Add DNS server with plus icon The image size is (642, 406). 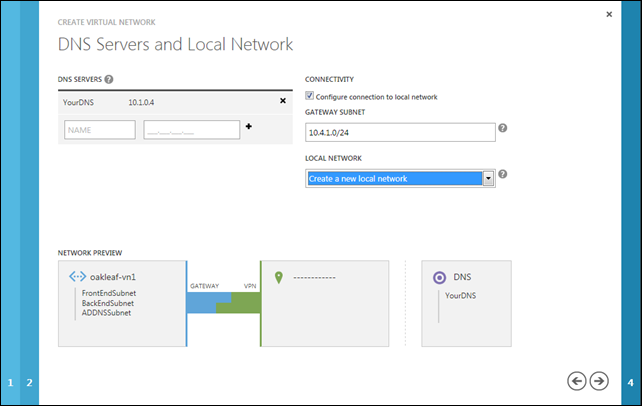tap(249, 126)
